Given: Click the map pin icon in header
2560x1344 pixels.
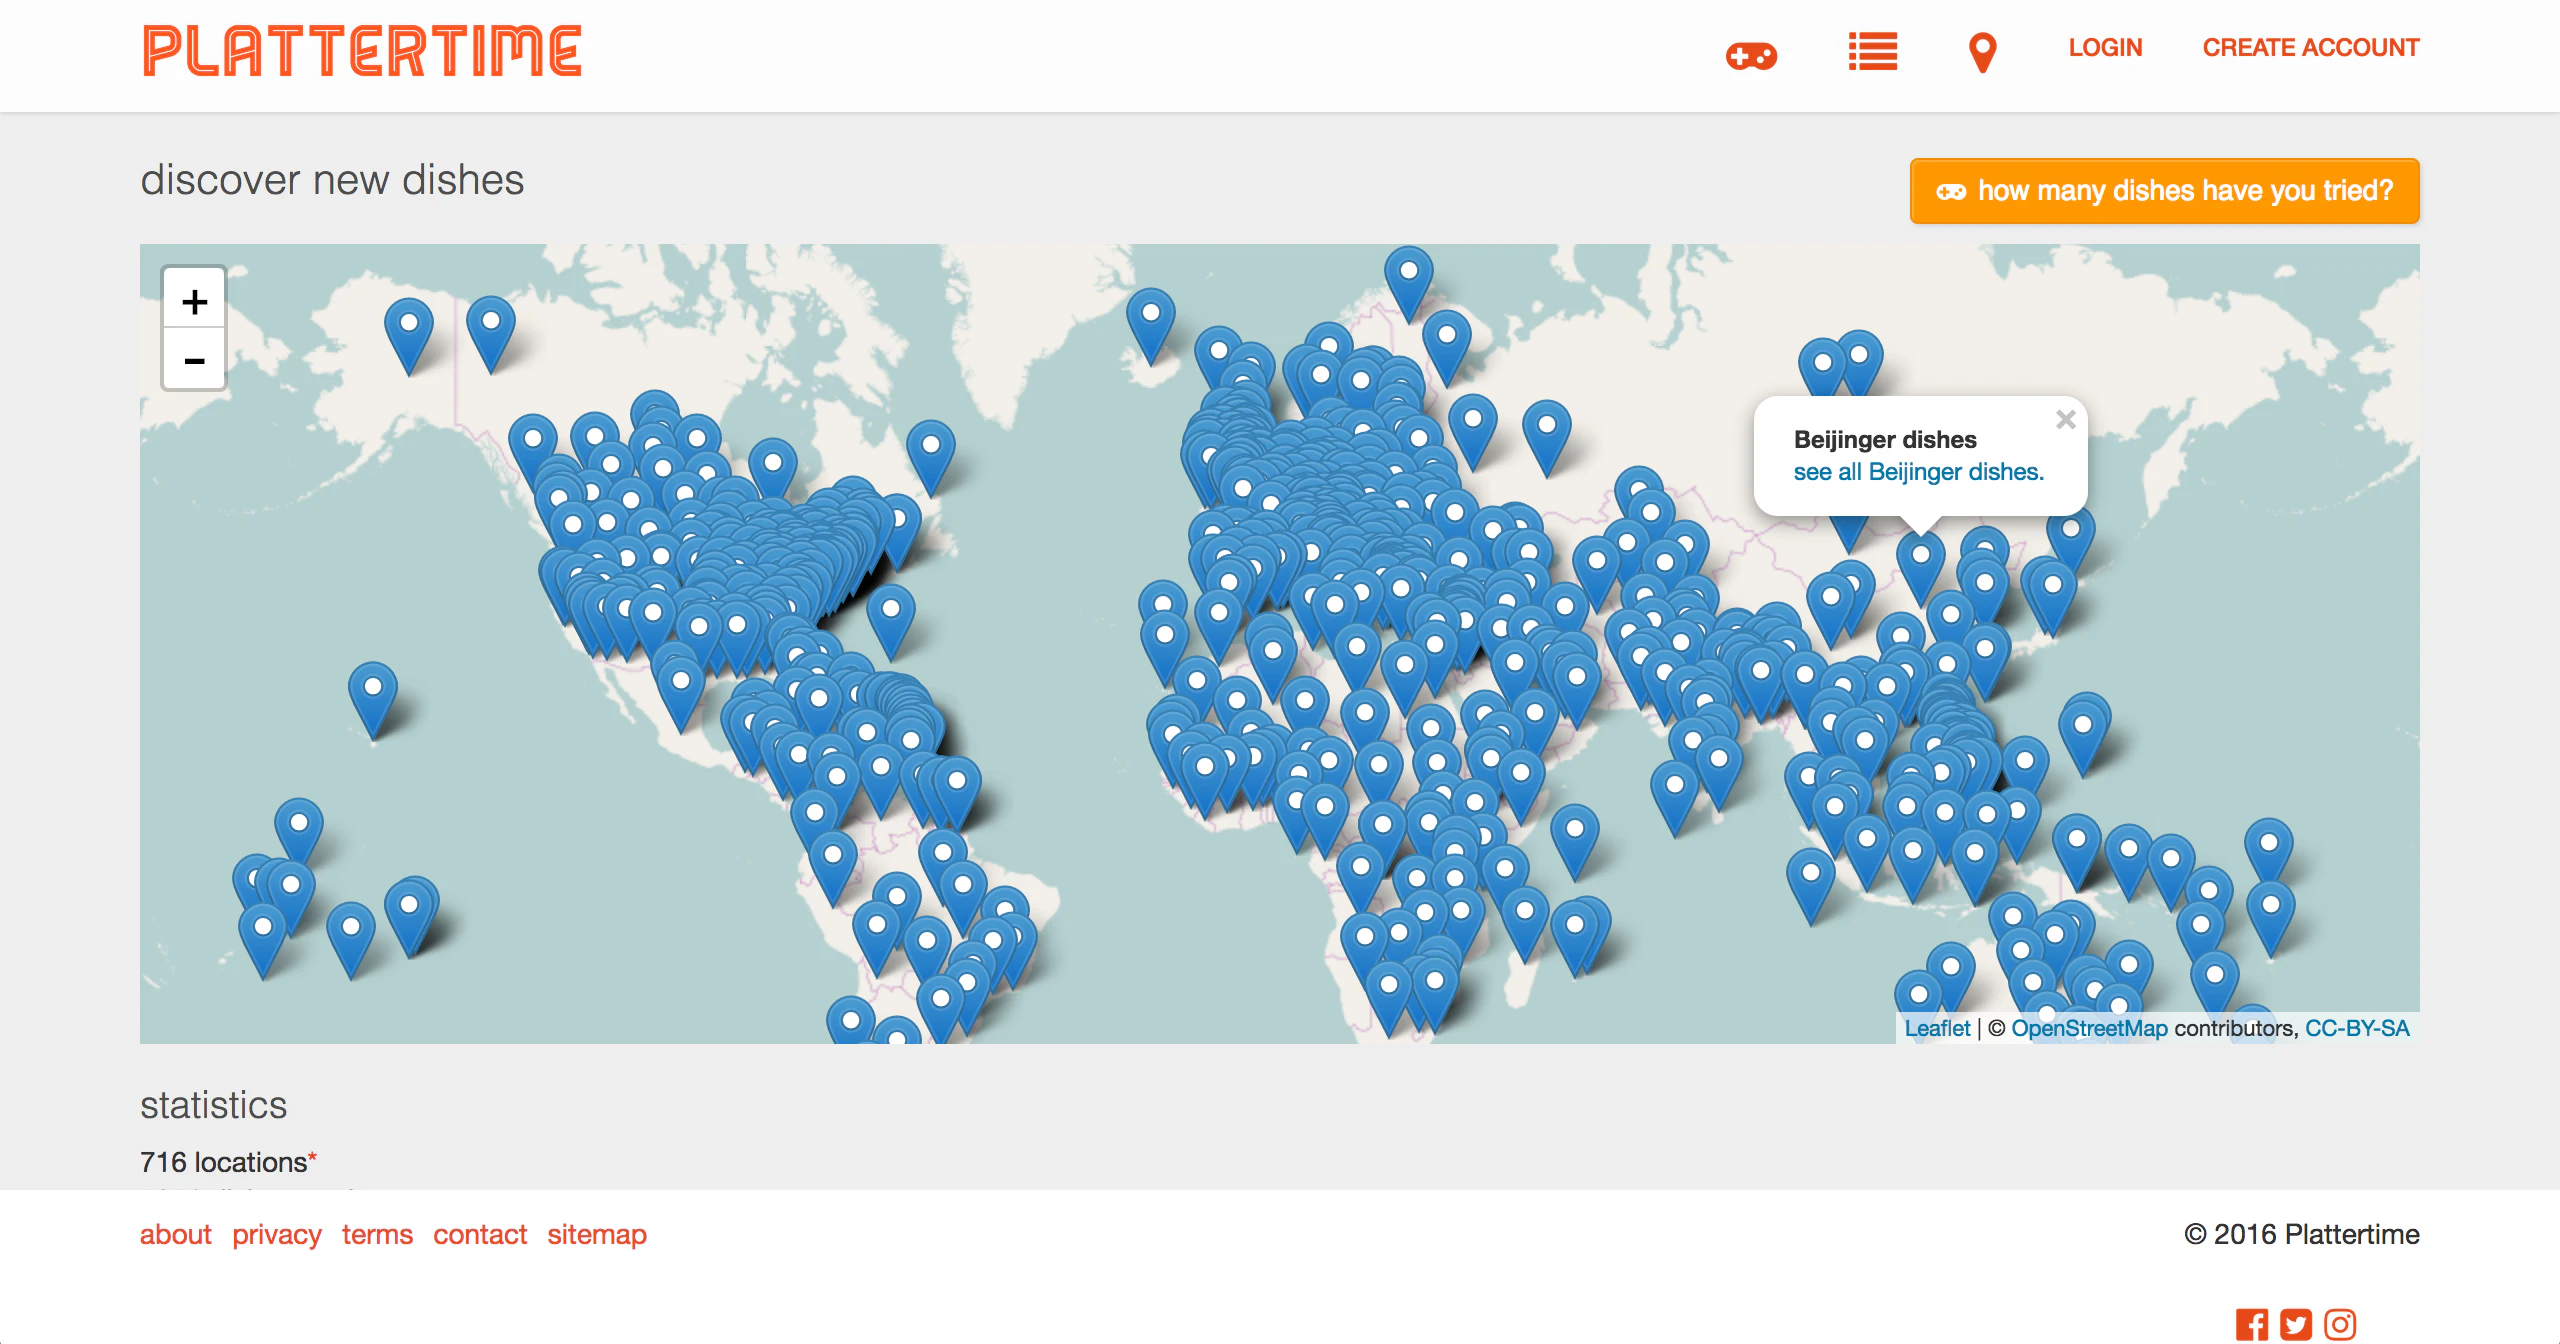Looking at the screenshot, I should pyautogui.click(x=1982, y=53).
